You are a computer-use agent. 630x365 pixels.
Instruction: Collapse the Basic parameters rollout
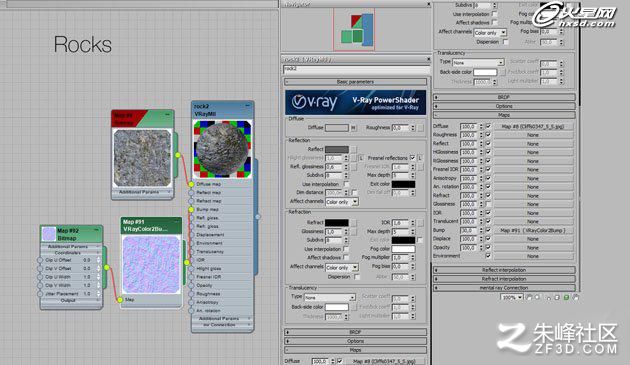[356, 82]
